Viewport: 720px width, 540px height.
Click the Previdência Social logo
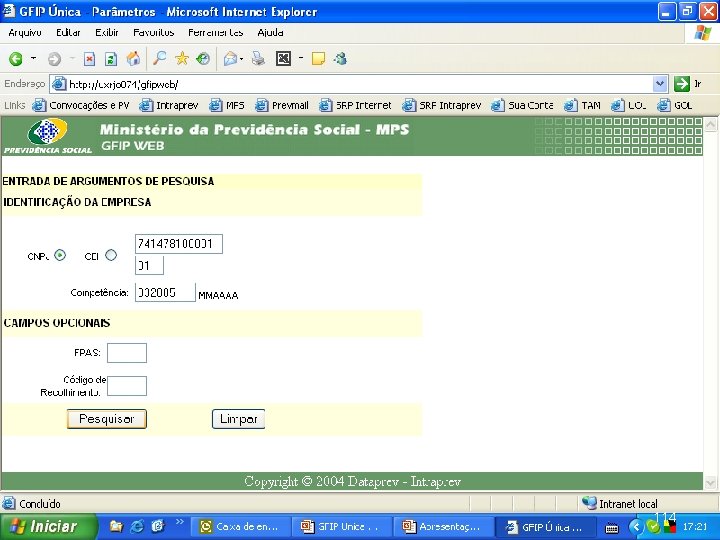(x=48, y=136)
